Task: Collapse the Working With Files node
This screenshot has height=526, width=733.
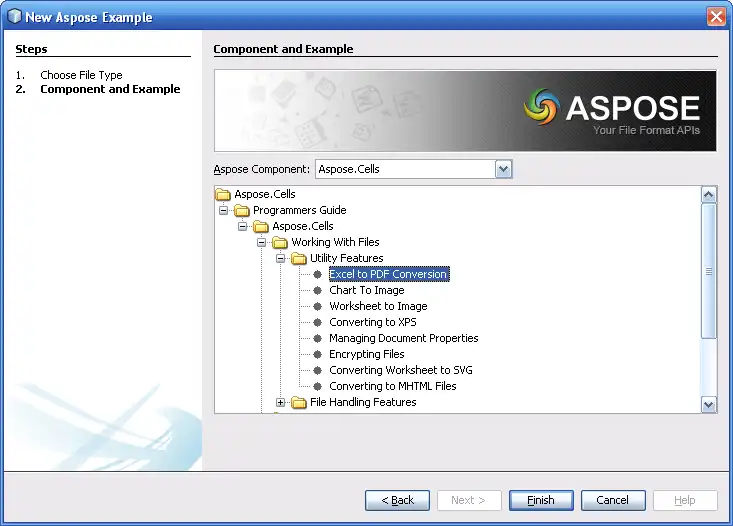Action: pos(261,242)
